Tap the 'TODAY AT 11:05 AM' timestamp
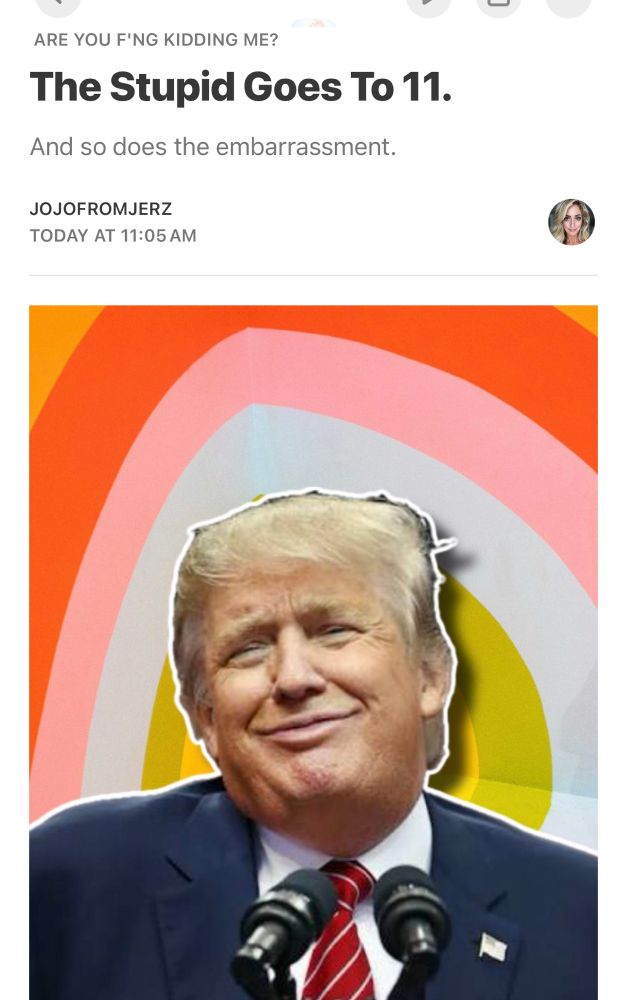This screenshot has width=627, height=1000. (x=113, y=235)
